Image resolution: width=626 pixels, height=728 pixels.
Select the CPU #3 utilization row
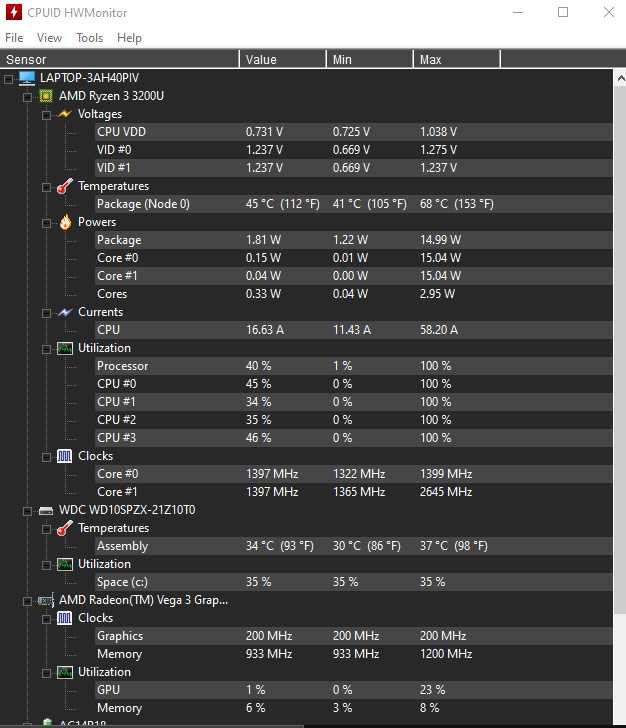click(354, 438)
